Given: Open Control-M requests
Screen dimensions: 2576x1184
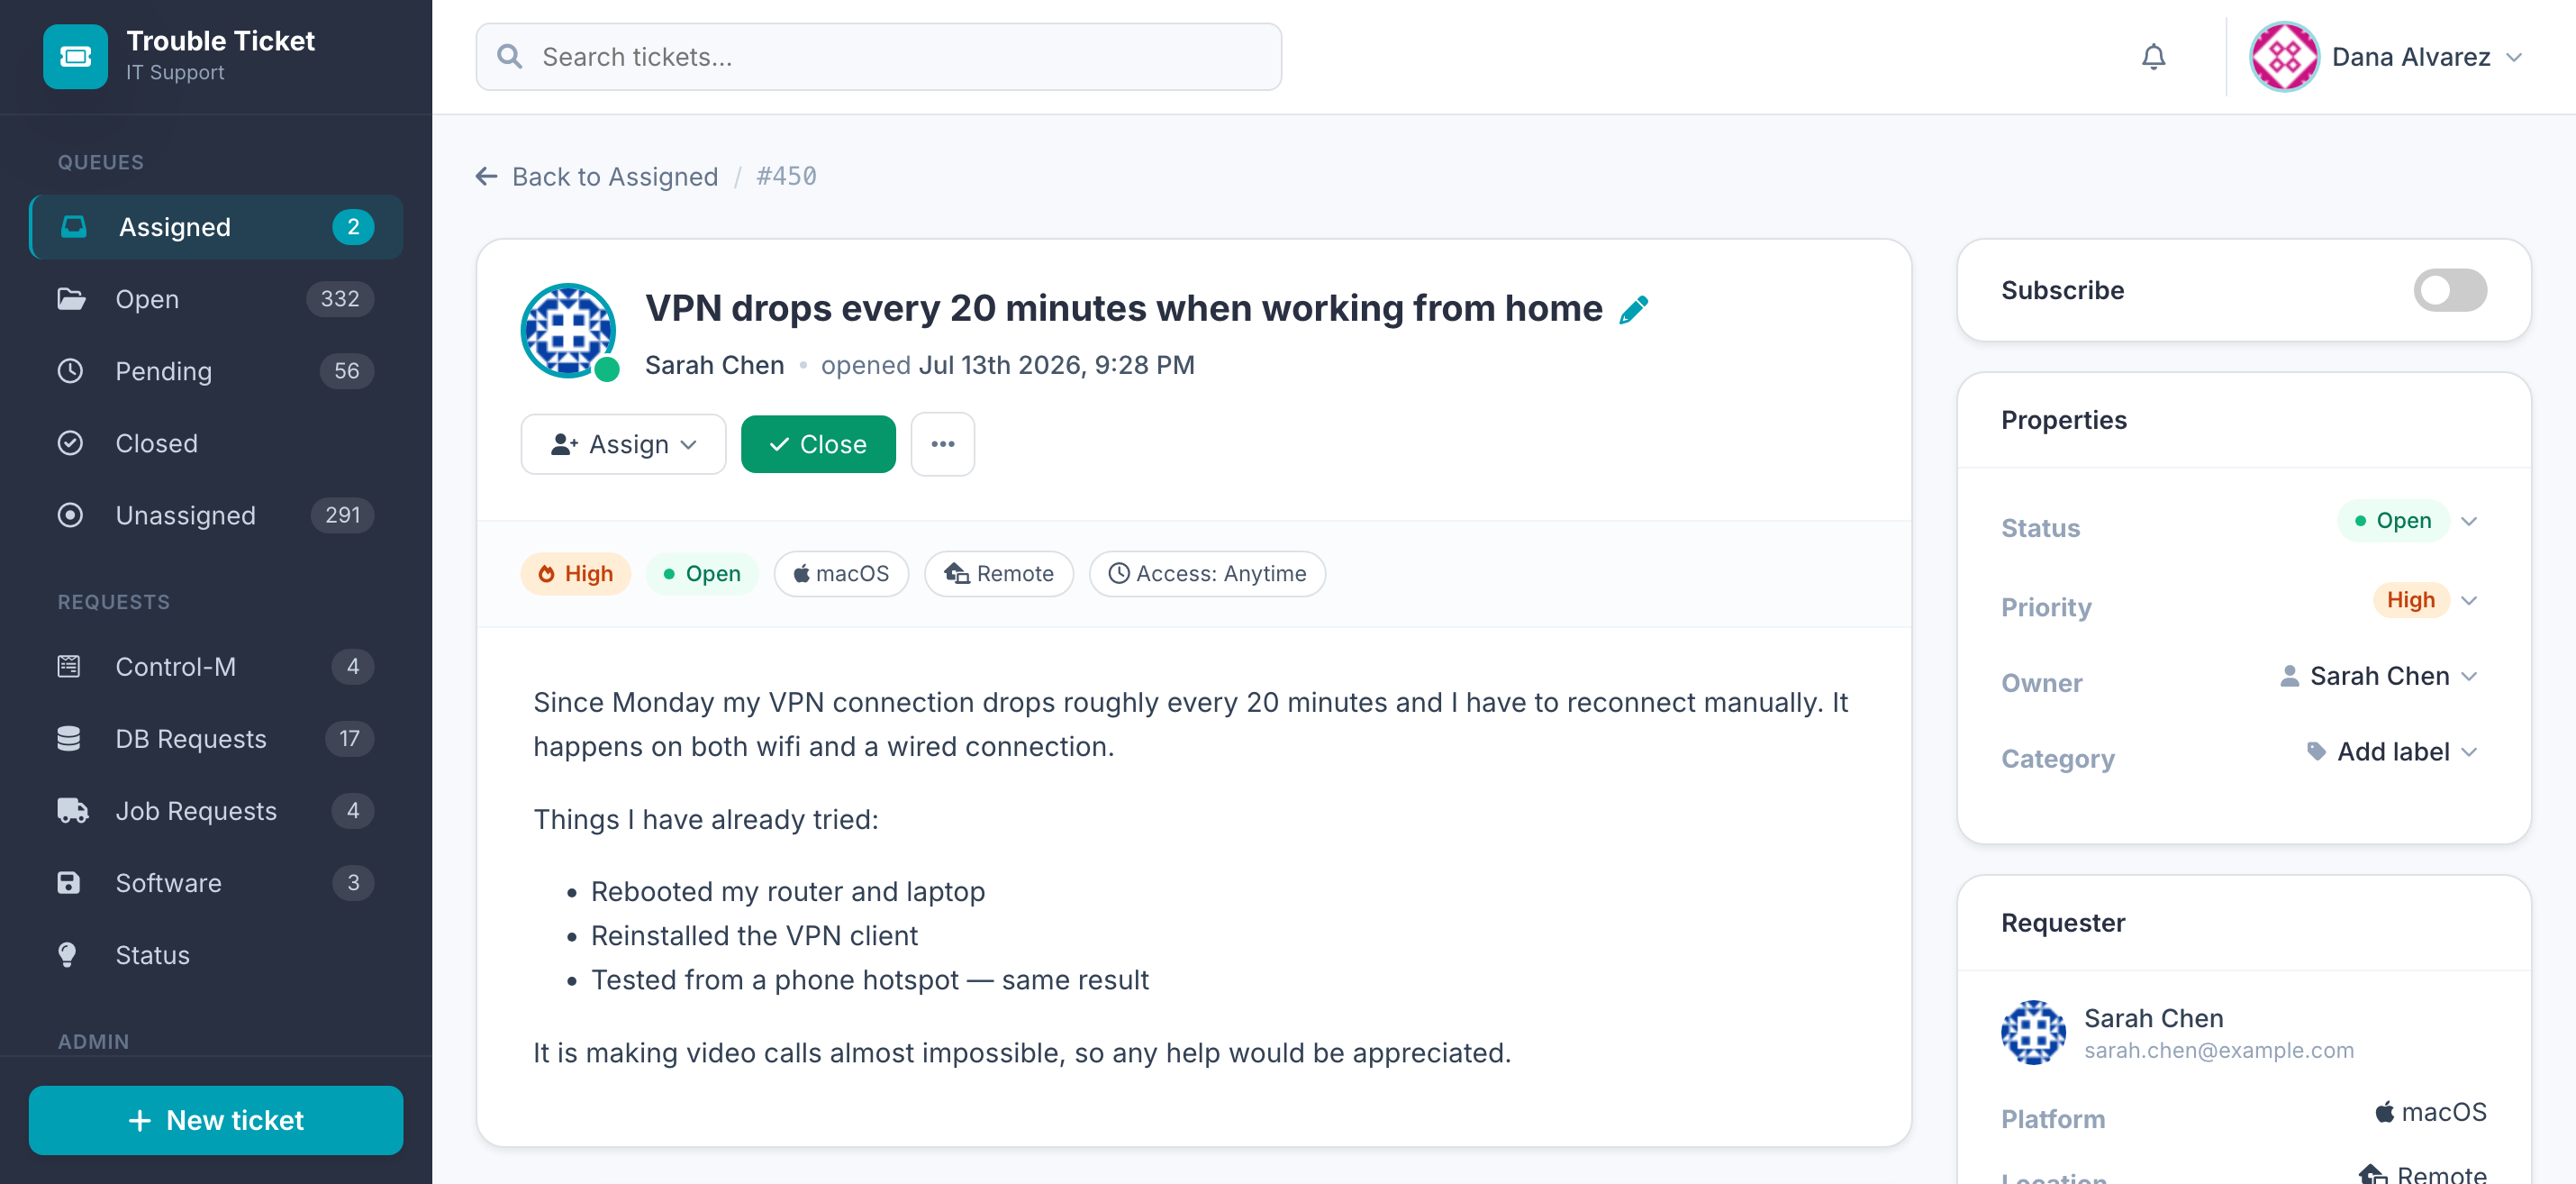Looking at the screenshot, I should pyautogui.click(x=216, y=667).
